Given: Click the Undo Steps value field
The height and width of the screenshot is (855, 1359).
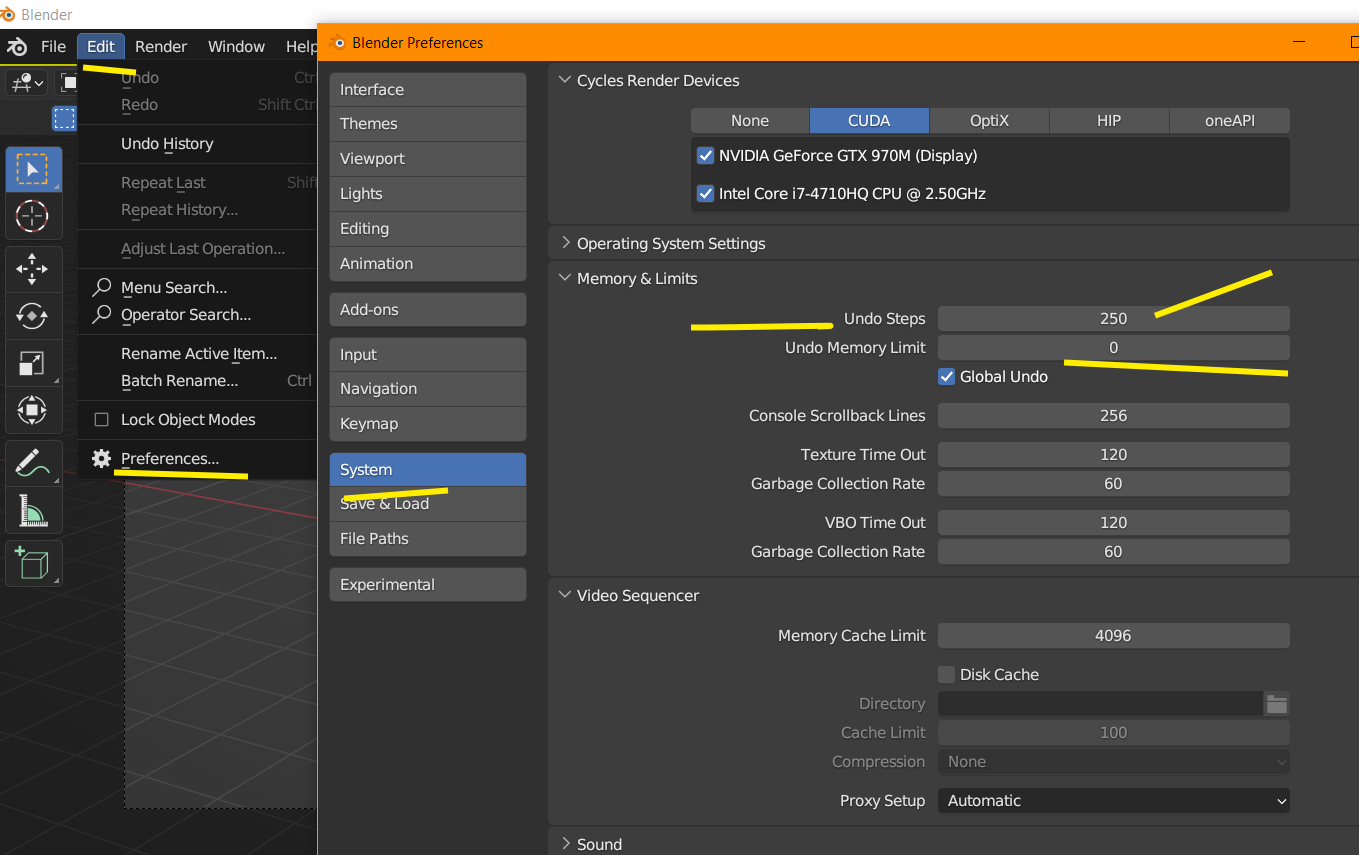Looking at the screenshot, I should click(x=1113, y=319).
